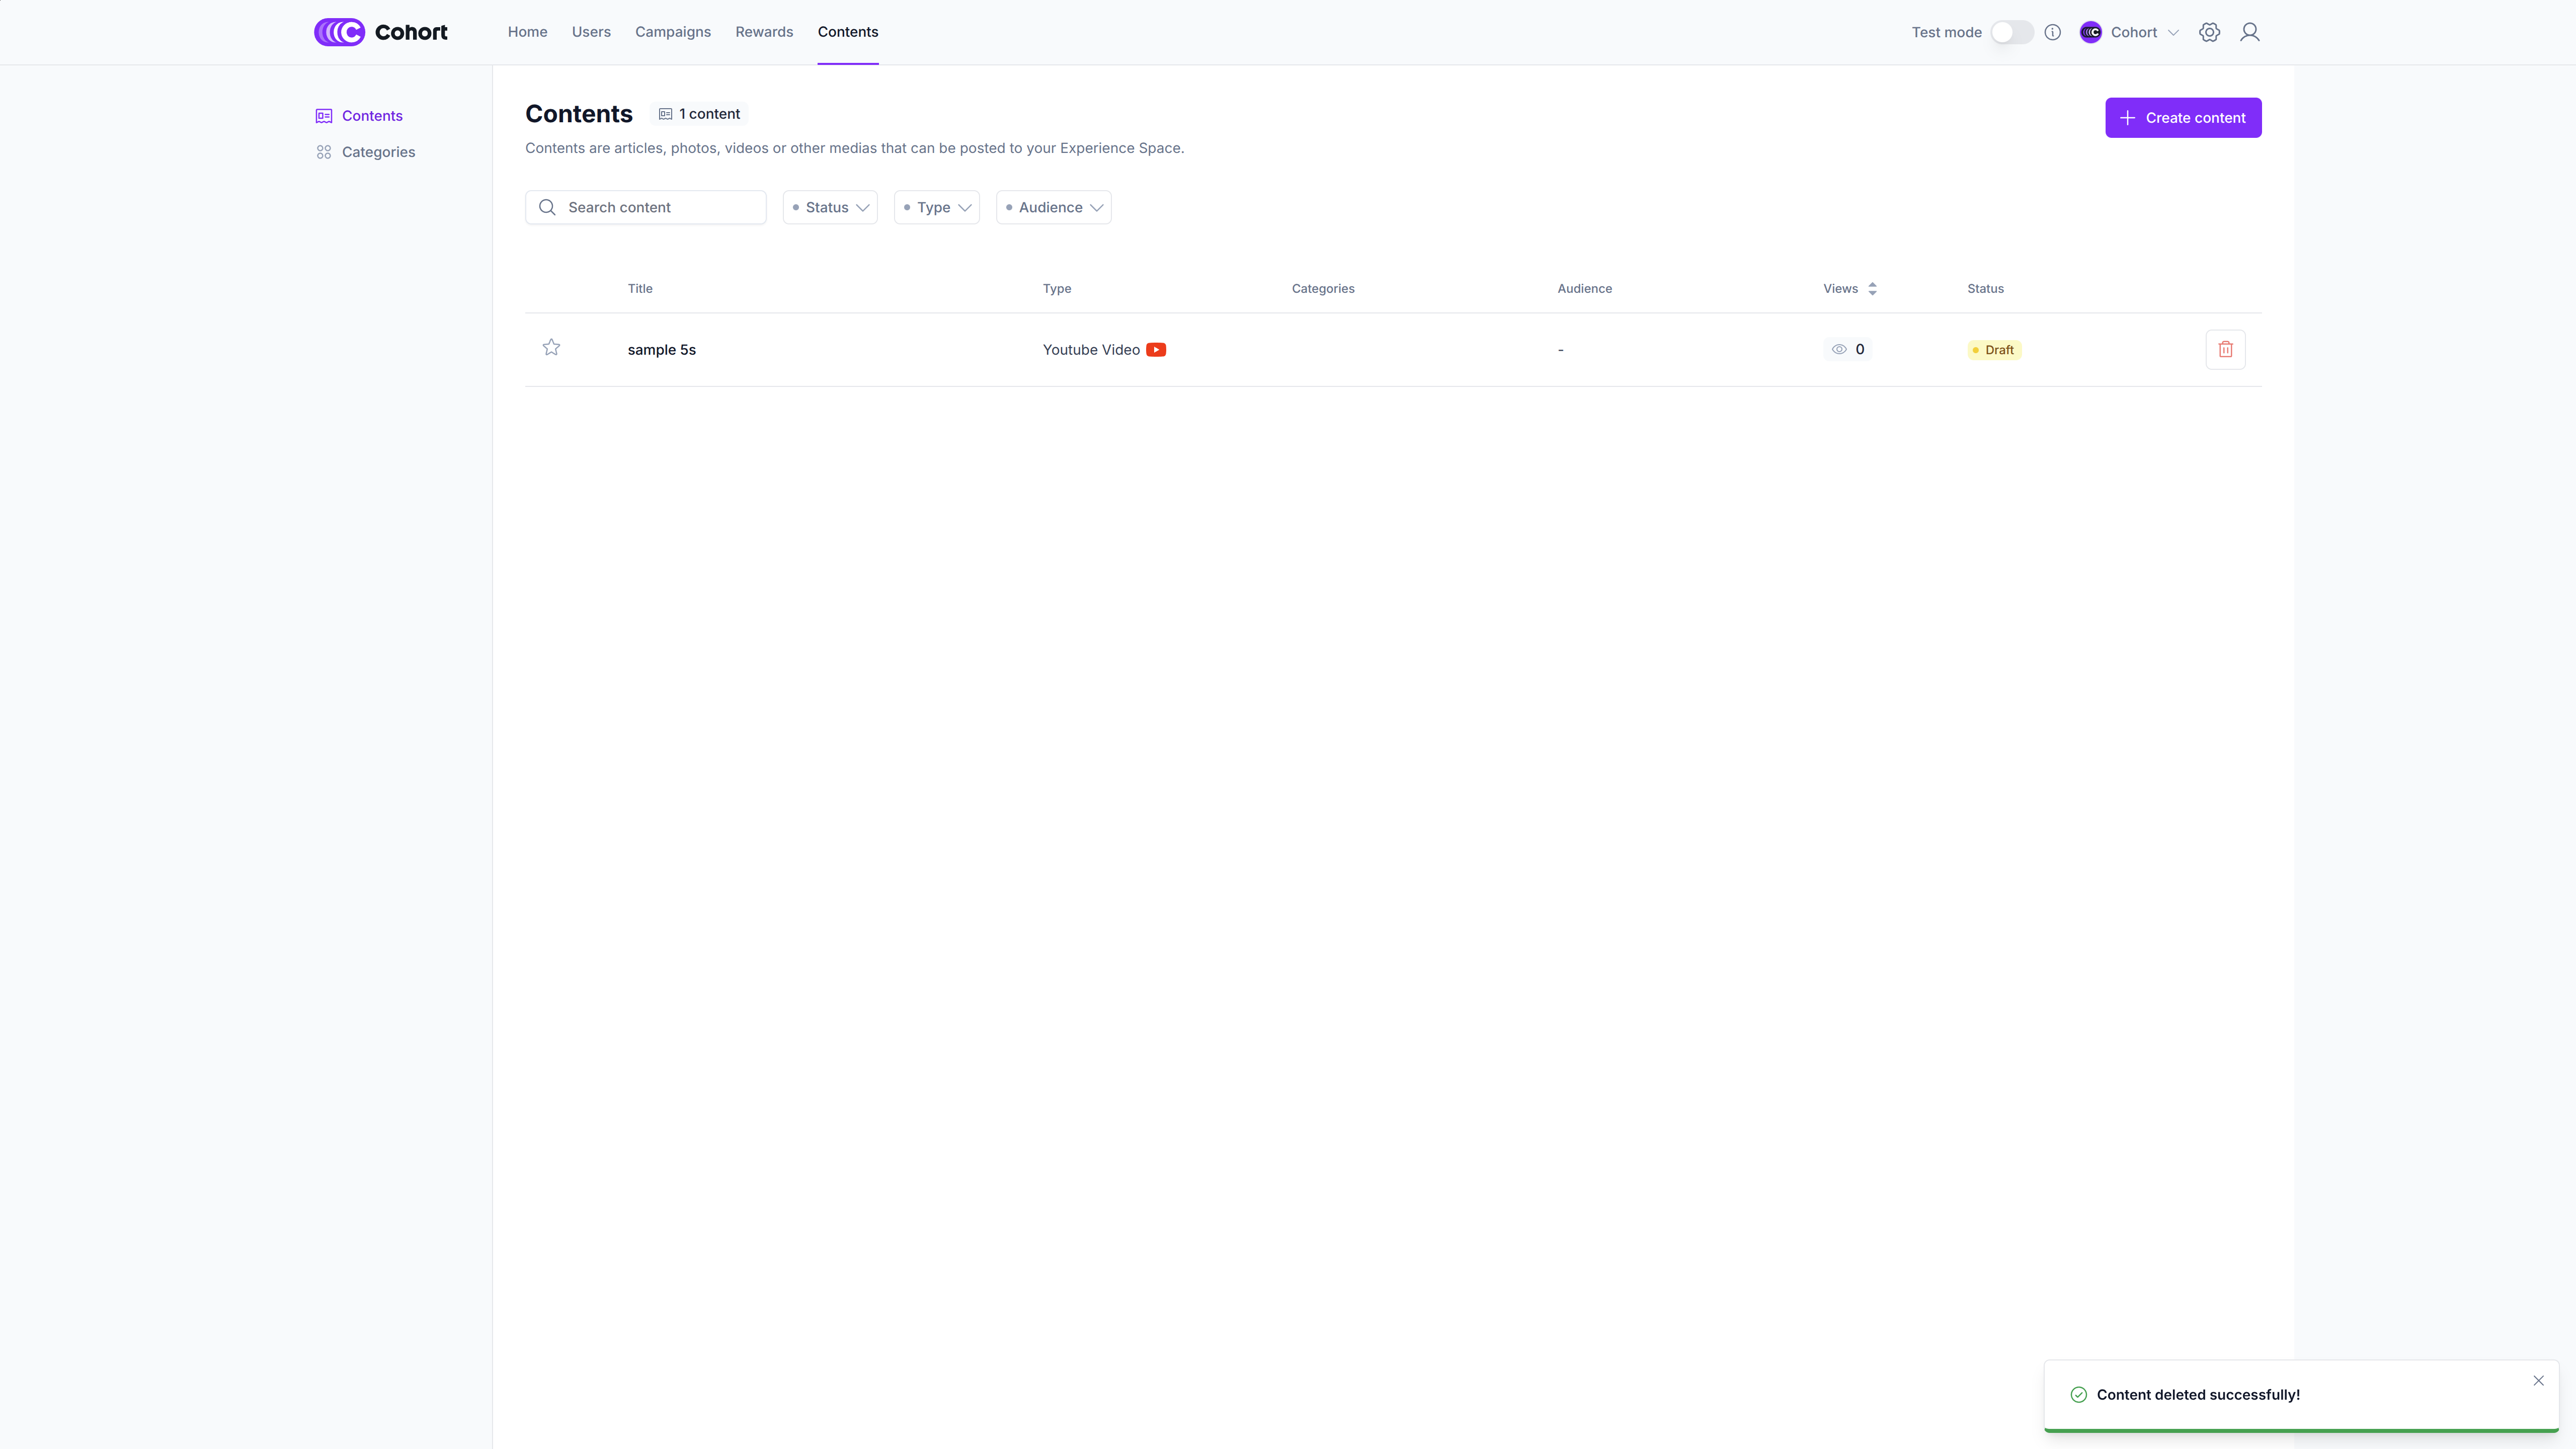
Task: Click the Cohort logo in header
Action: [381, 32]
